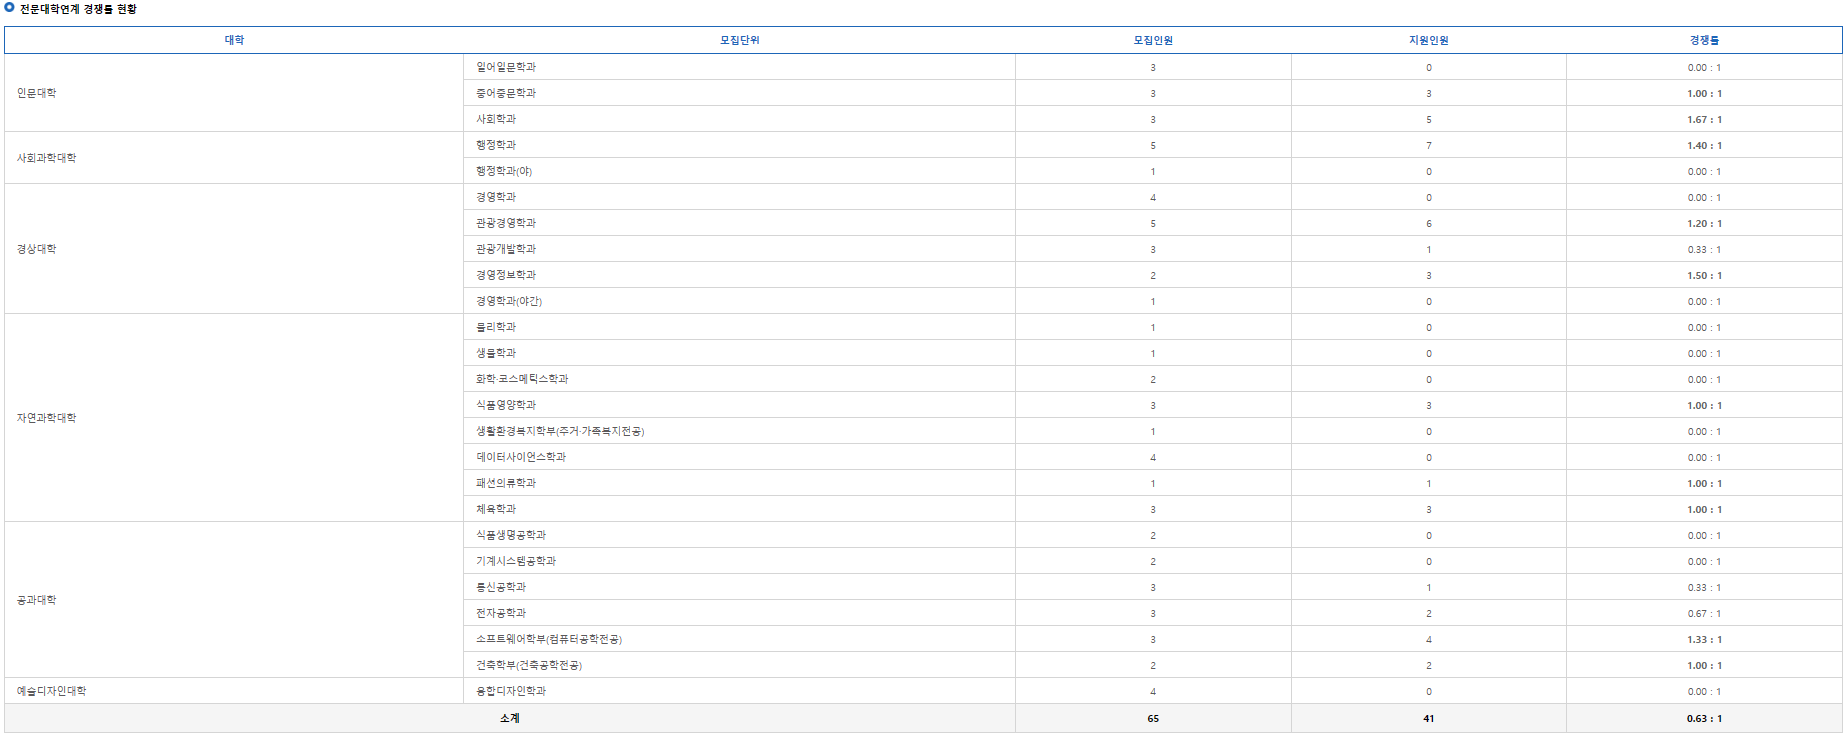The width and height of the screenshot is (1845, 738).
Task: Click 생활환경복지학부(주거·가족복지전공) department cell
Action: click(x=740, y=431)
